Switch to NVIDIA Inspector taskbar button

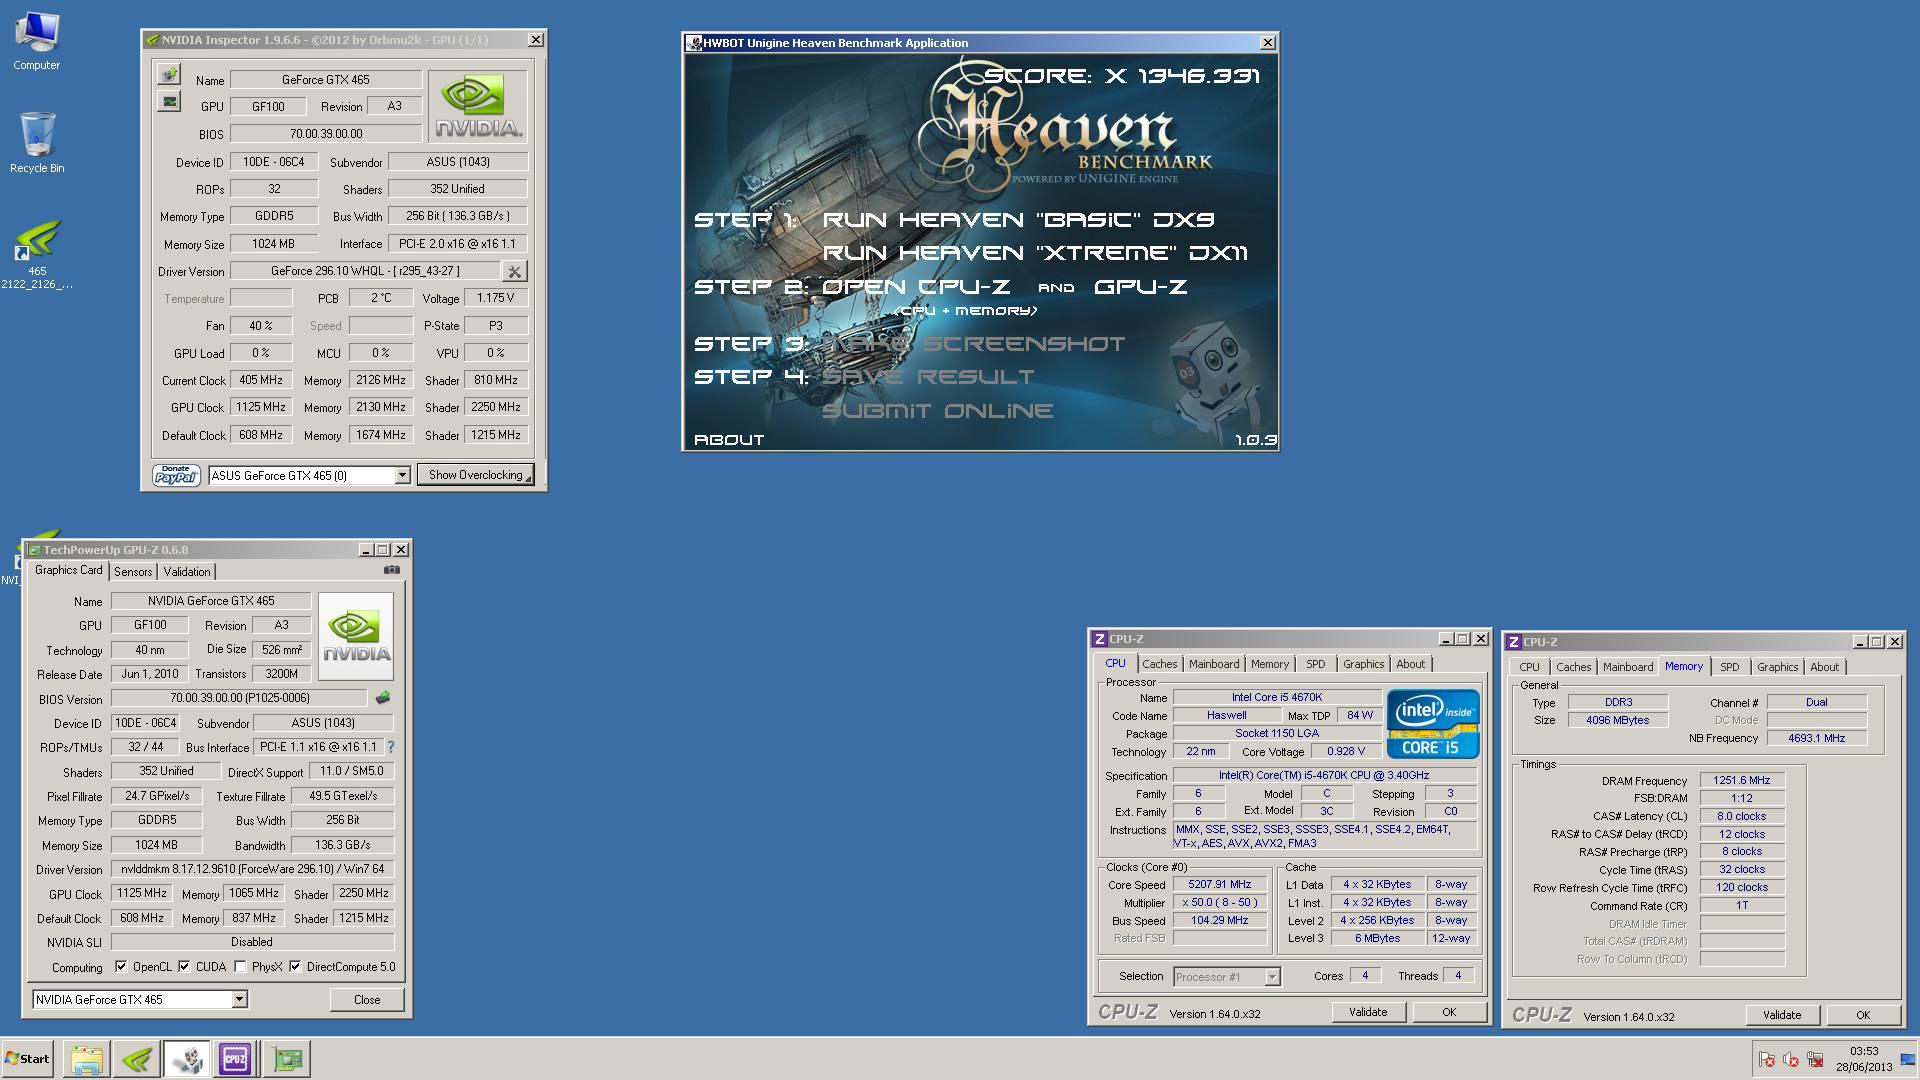pyautogui.click(x=137, y=1059)
